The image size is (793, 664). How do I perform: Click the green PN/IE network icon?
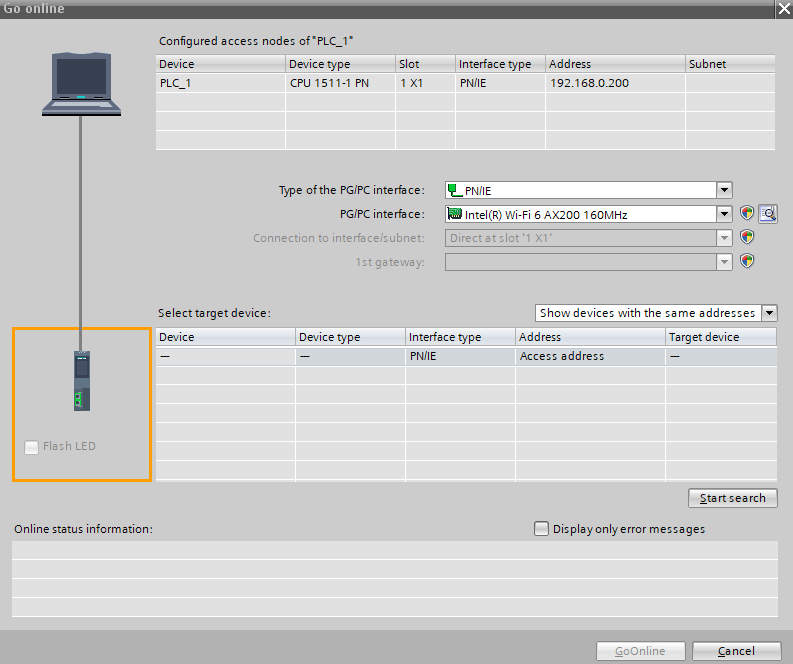point(454,191)
